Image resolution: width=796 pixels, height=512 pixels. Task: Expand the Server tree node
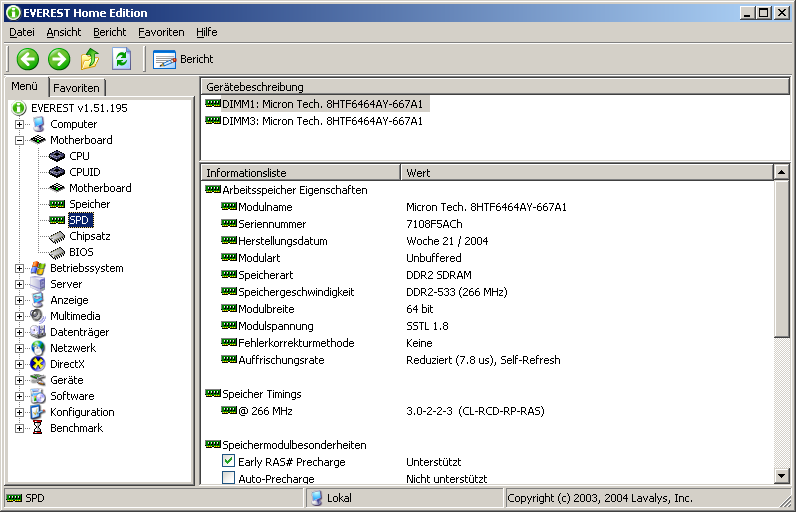[19, 284]
